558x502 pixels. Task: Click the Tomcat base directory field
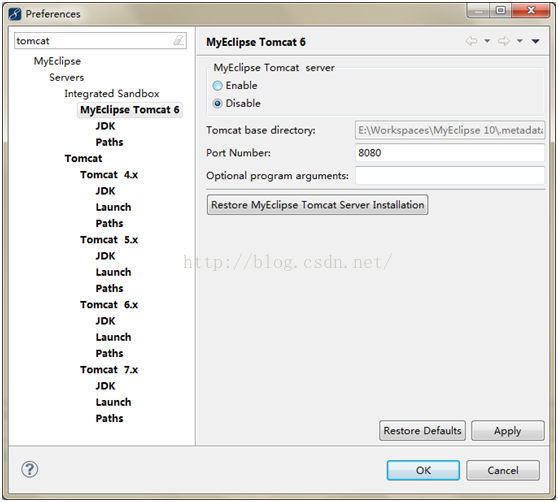pos(450,130)
